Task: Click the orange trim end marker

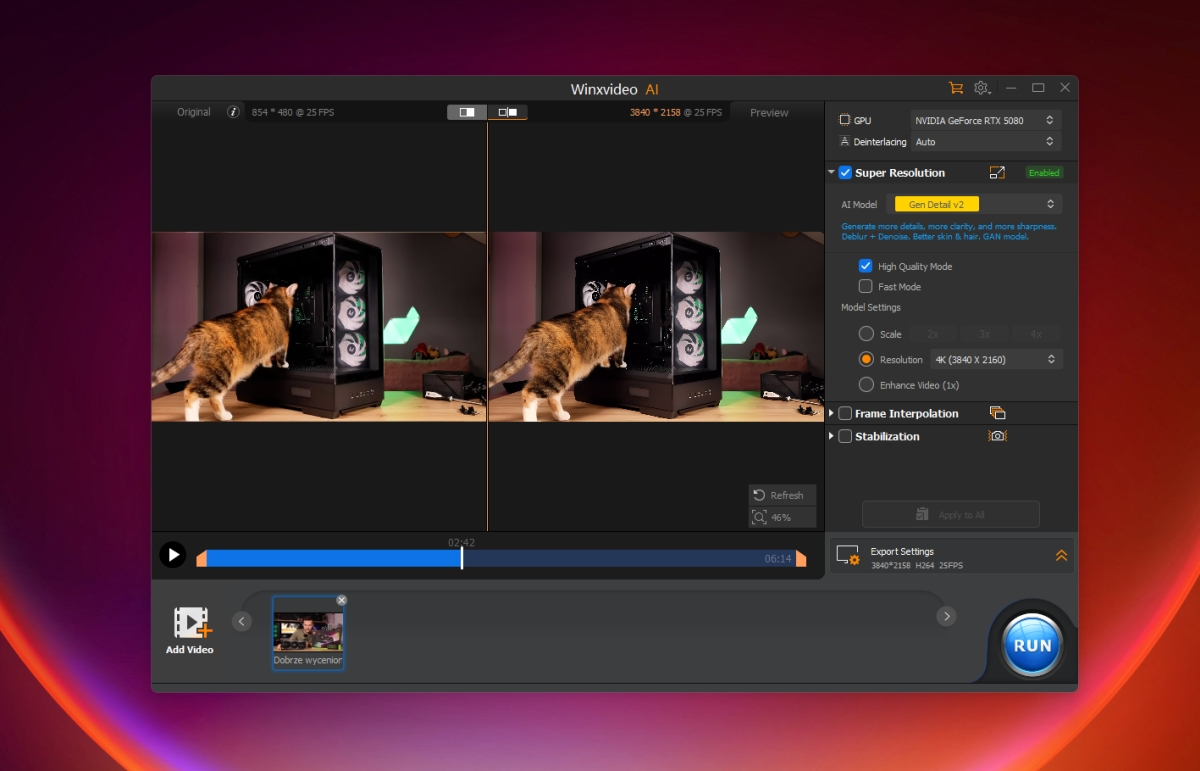Action: (801, 558)
